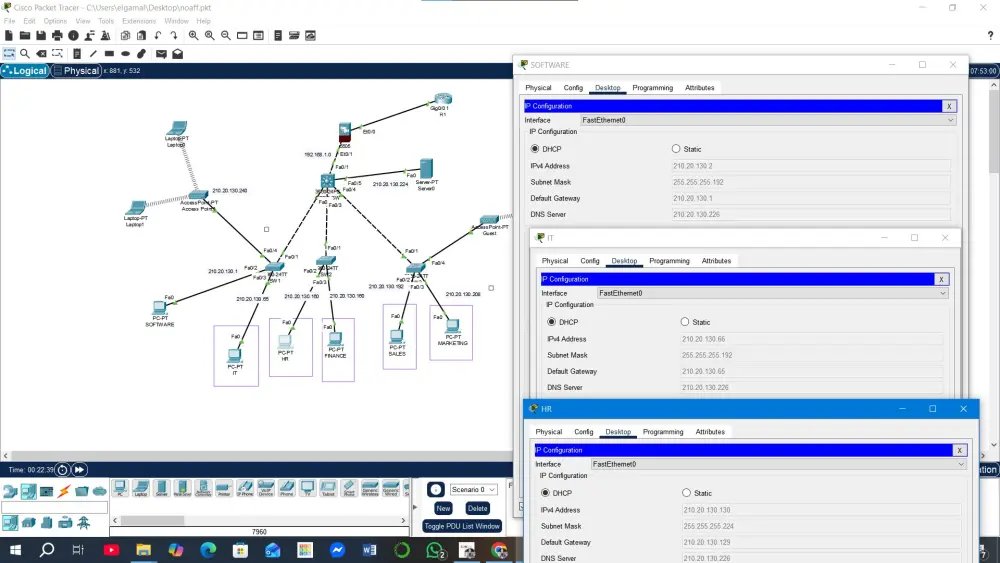Click Toggle PDU List Window button
The width and height of the screenshot is (1000, 563).
click(x=462, y=526)
